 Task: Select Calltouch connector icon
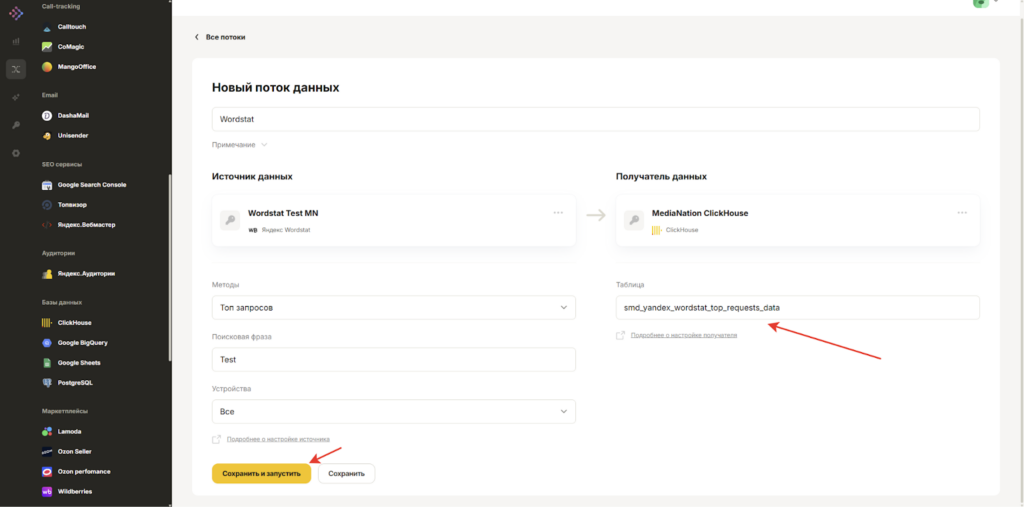(47, 27)
